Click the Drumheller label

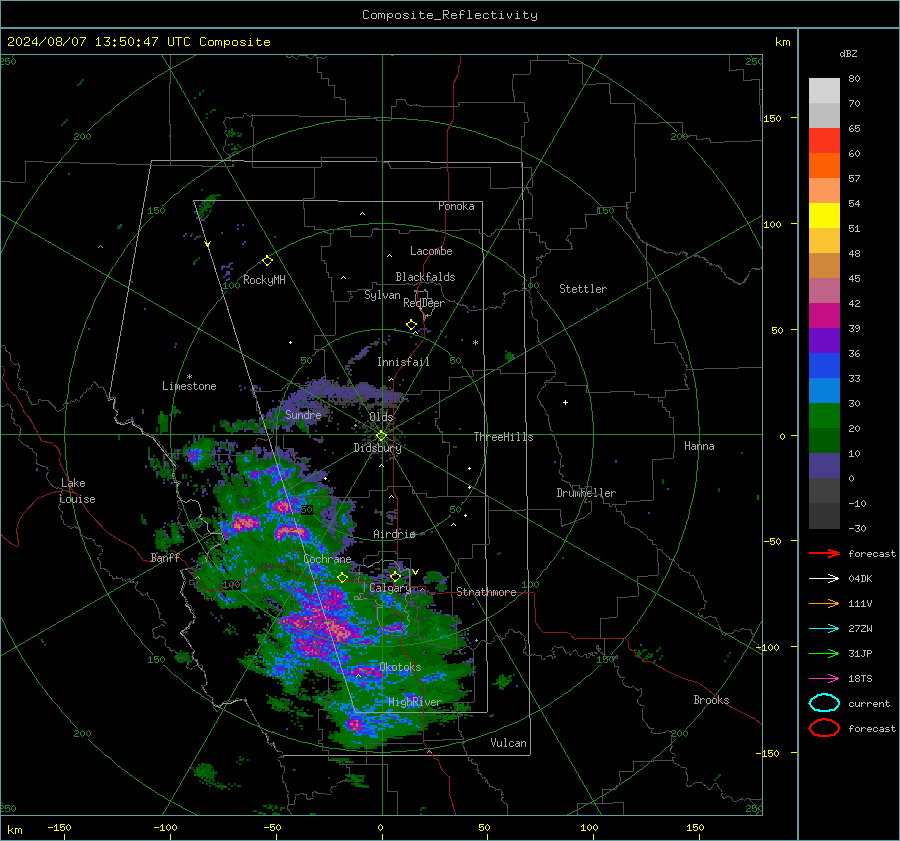pos(586,493)
